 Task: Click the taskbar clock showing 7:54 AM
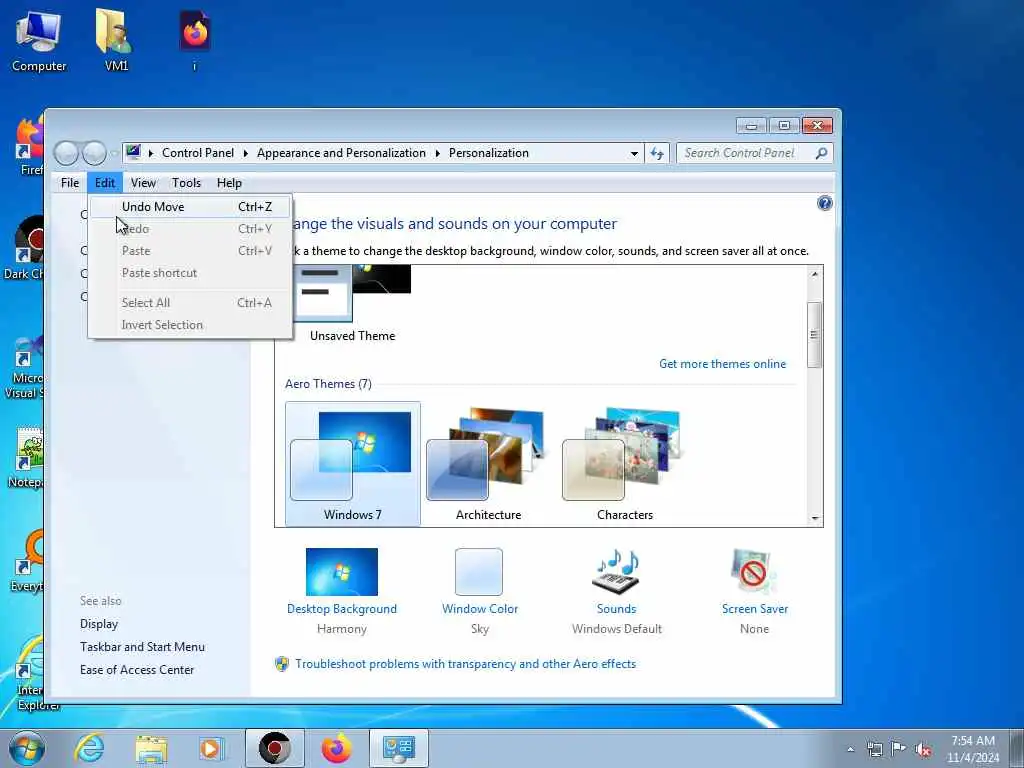click(972, 749)
